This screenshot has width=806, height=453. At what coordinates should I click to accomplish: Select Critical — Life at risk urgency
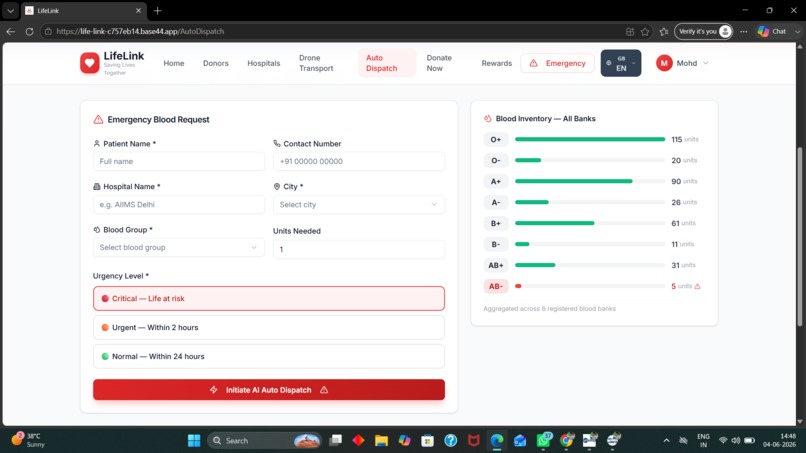tap(269, 298)
